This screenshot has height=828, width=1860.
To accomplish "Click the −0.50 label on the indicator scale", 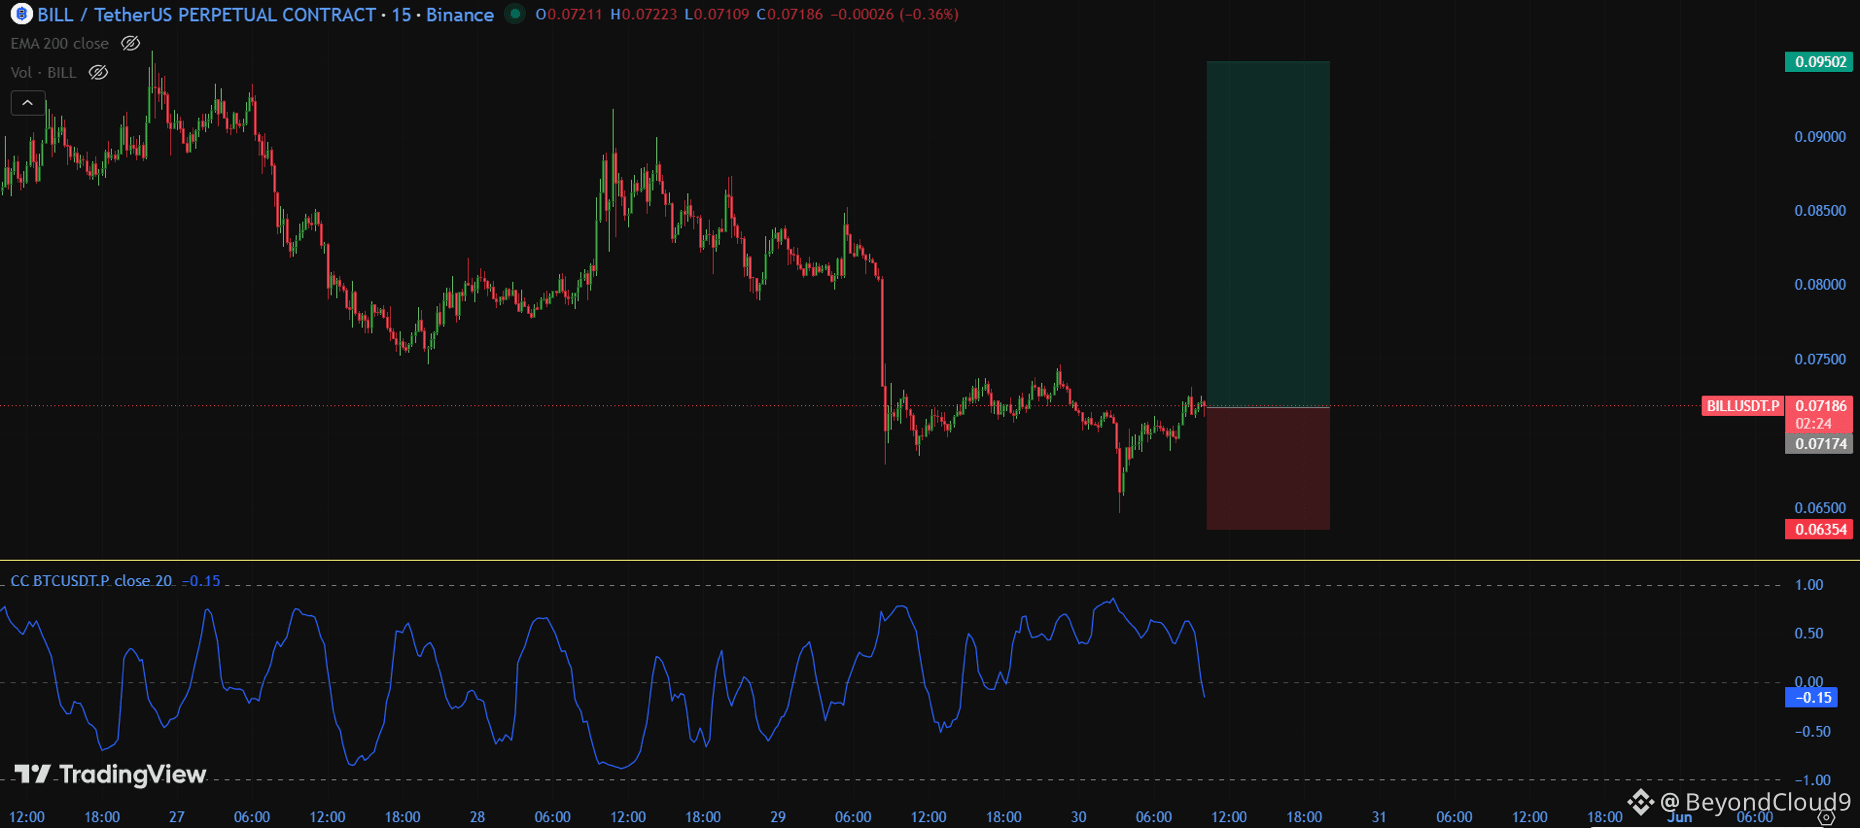I will click(1812, 731).
